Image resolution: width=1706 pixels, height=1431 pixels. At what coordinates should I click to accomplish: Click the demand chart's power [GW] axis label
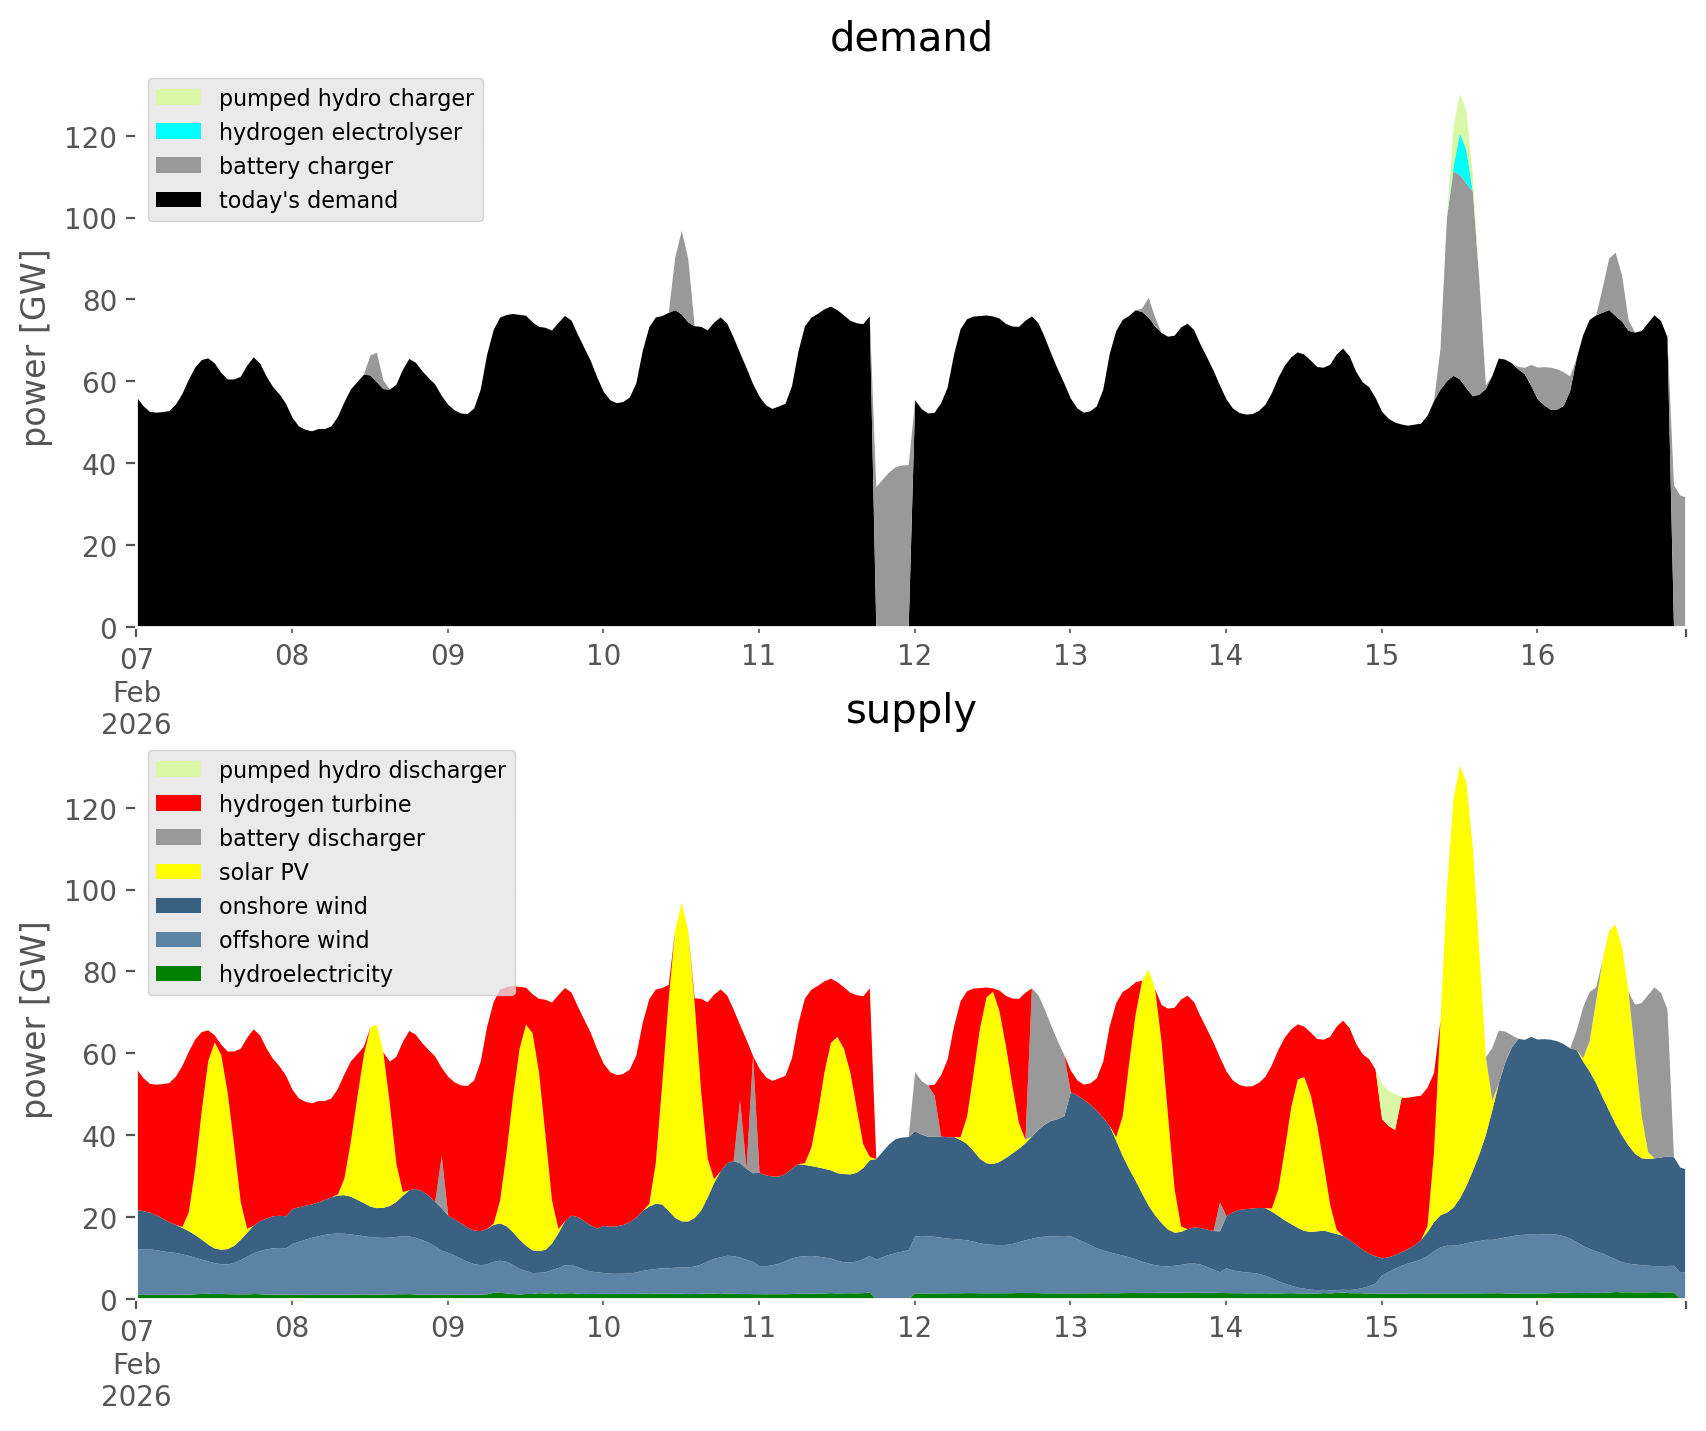35,348
